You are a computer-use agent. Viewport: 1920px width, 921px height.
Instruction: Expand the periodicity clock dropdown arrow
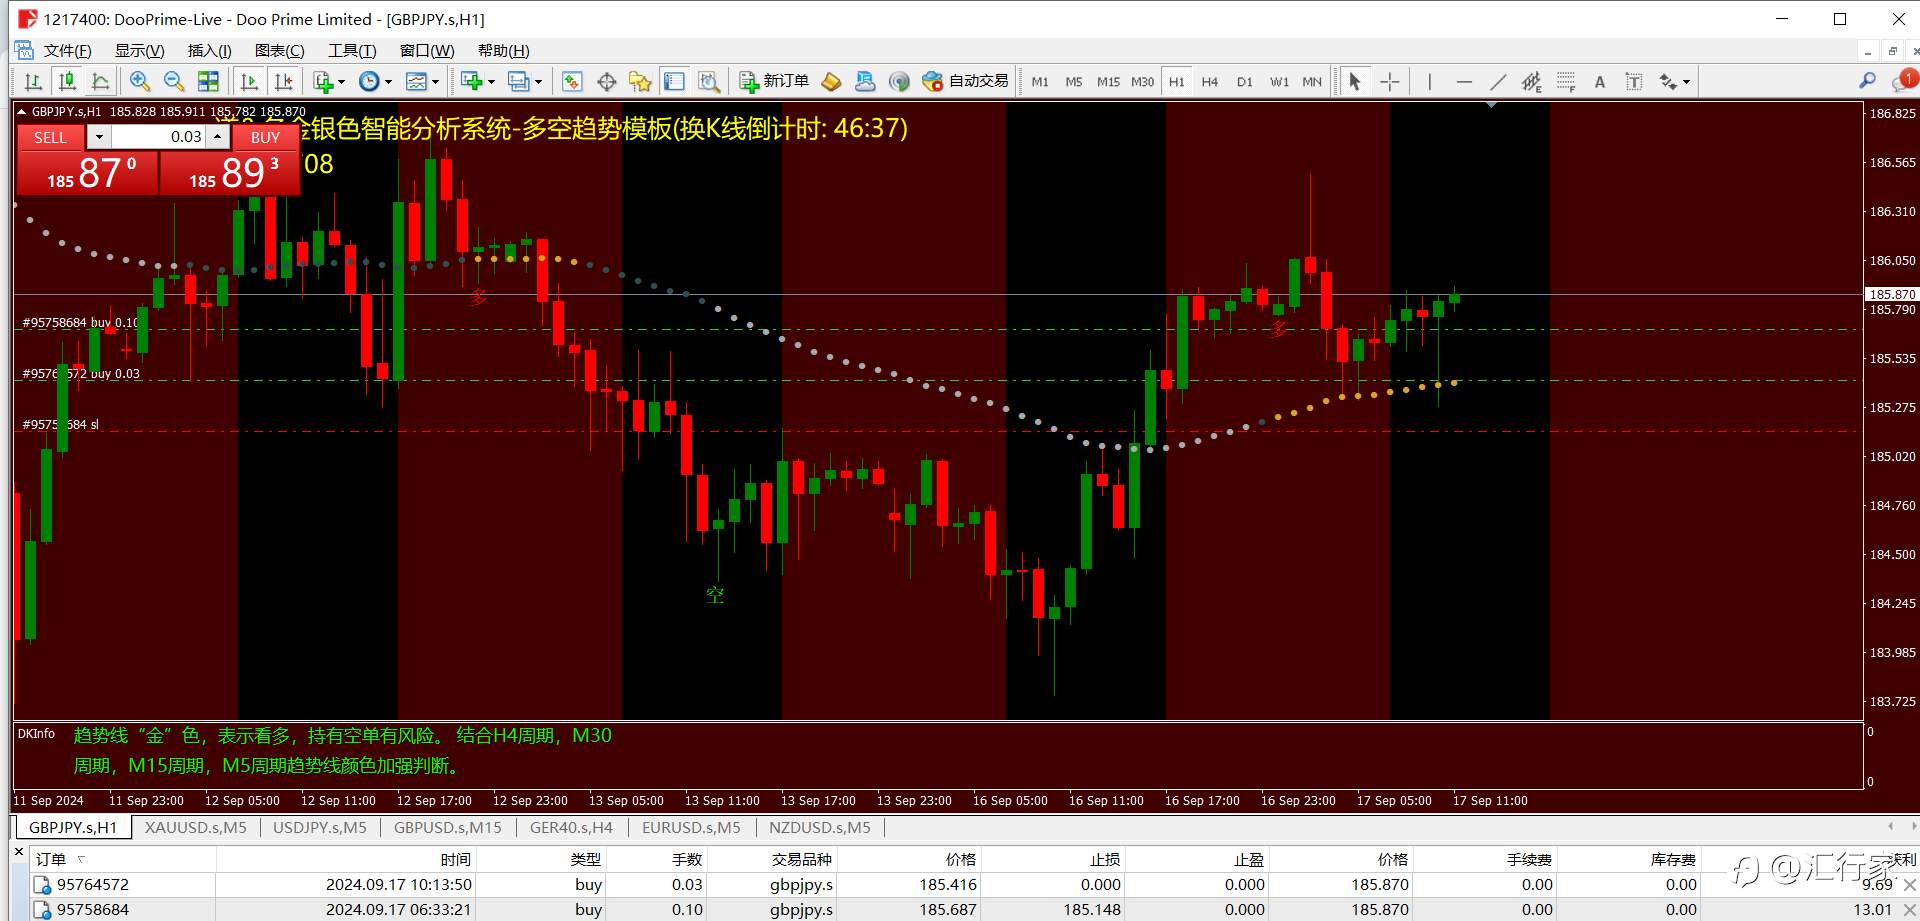389,82
